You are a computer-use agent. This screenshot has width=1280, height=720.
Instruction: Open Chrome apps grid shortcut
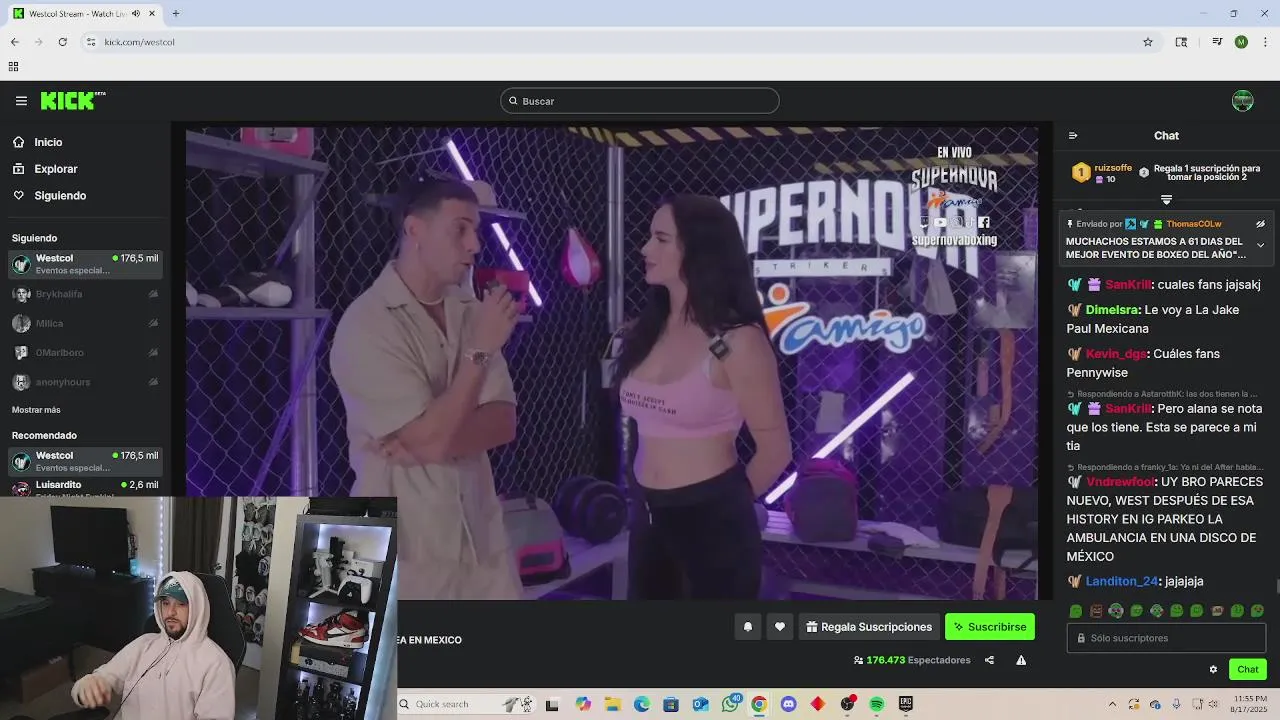click(x=13, y=67)
